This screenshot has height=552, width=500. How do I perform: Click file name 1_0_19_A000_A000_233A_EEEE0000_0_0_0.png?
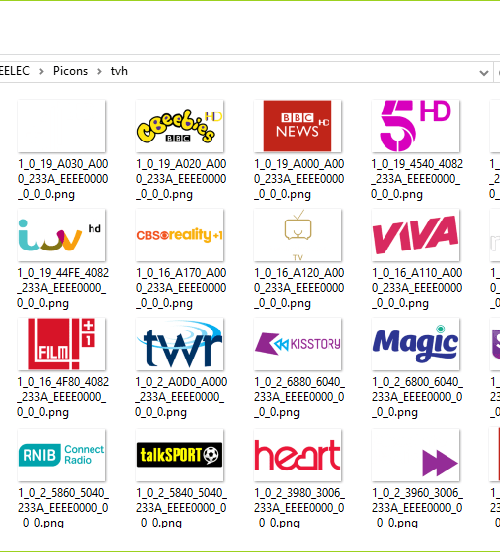[x=299, y=179]
